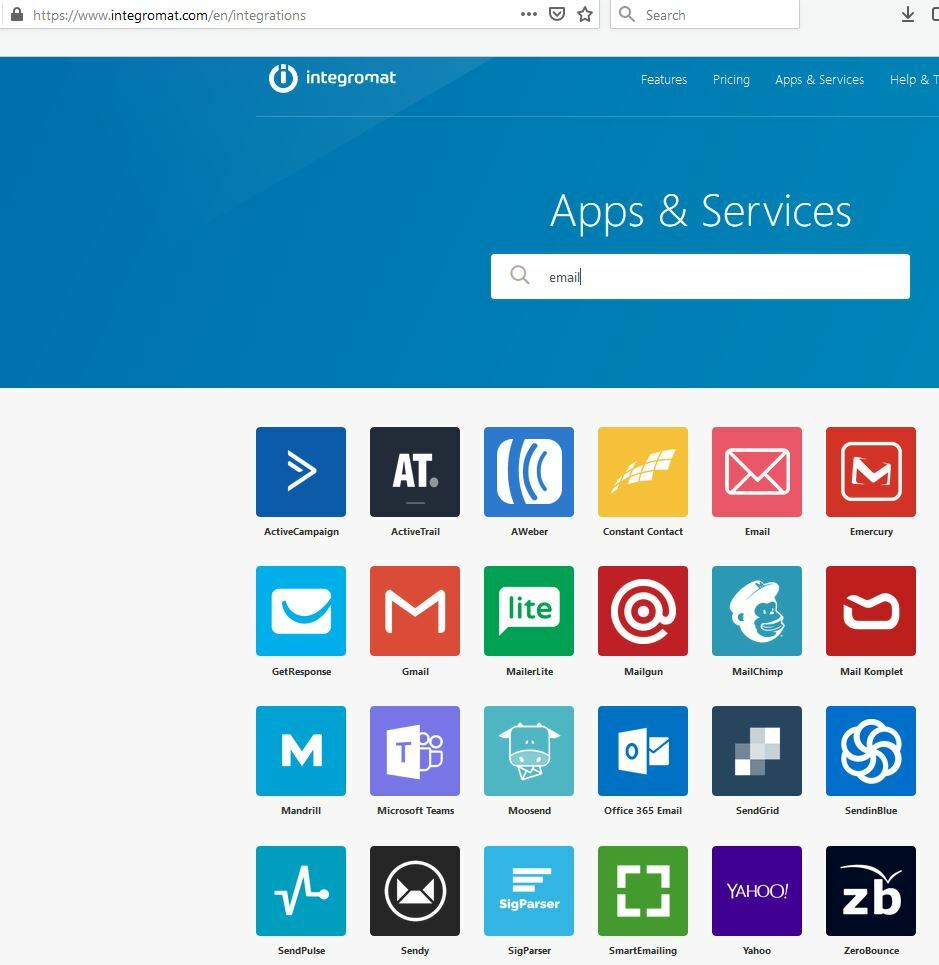Click the Microsoft Teams label text
939x965 pixels.
(x=415, y=811)
